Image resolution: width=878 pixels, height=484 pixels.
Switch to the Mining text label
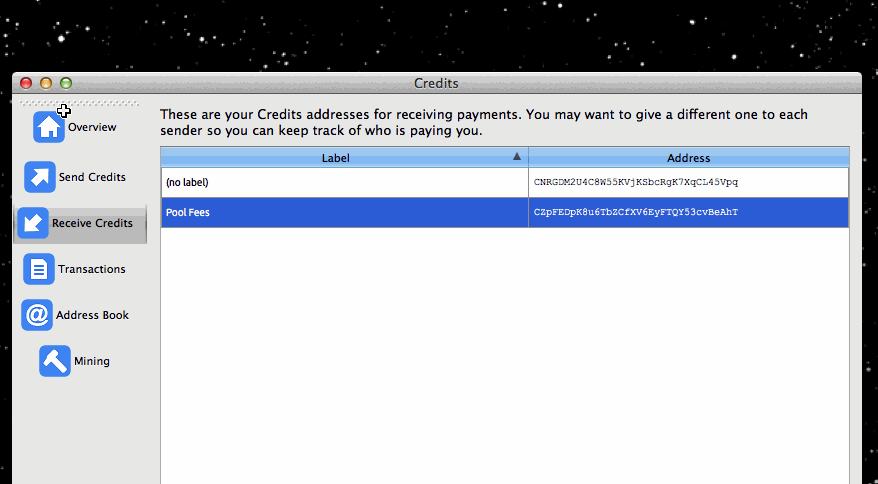[91, 361]
